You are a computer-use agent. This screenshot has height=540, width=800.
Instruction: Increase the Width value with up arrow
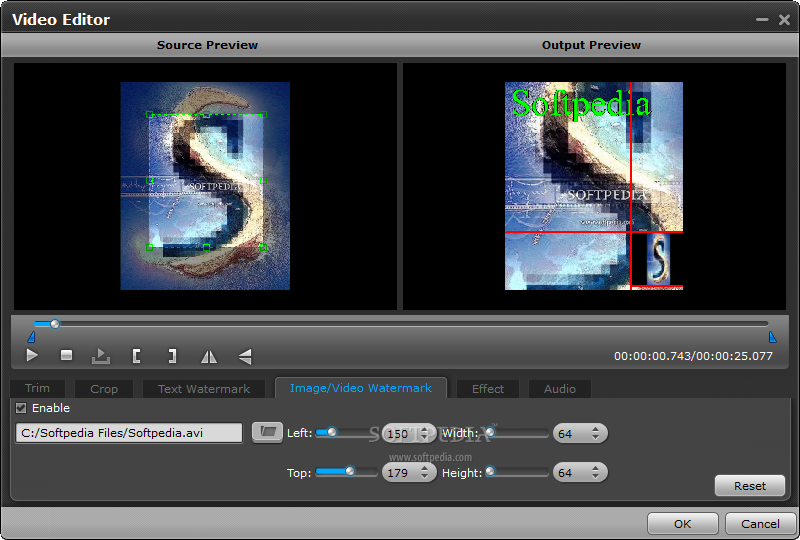pyautogui.click(x=595, y=430)
